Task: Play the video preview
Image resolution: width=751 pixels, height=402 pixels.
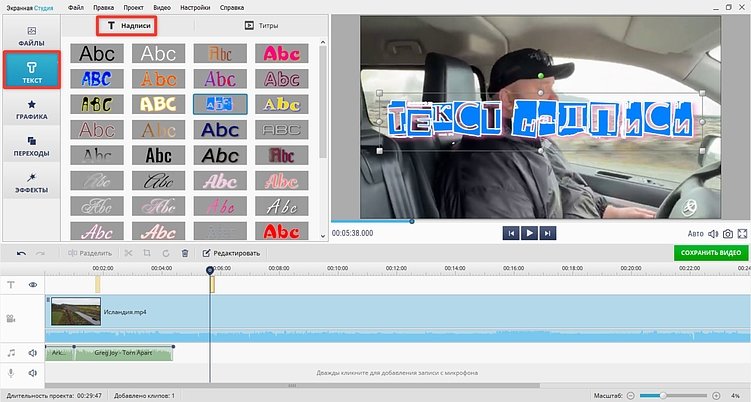Action: (529, 233)
